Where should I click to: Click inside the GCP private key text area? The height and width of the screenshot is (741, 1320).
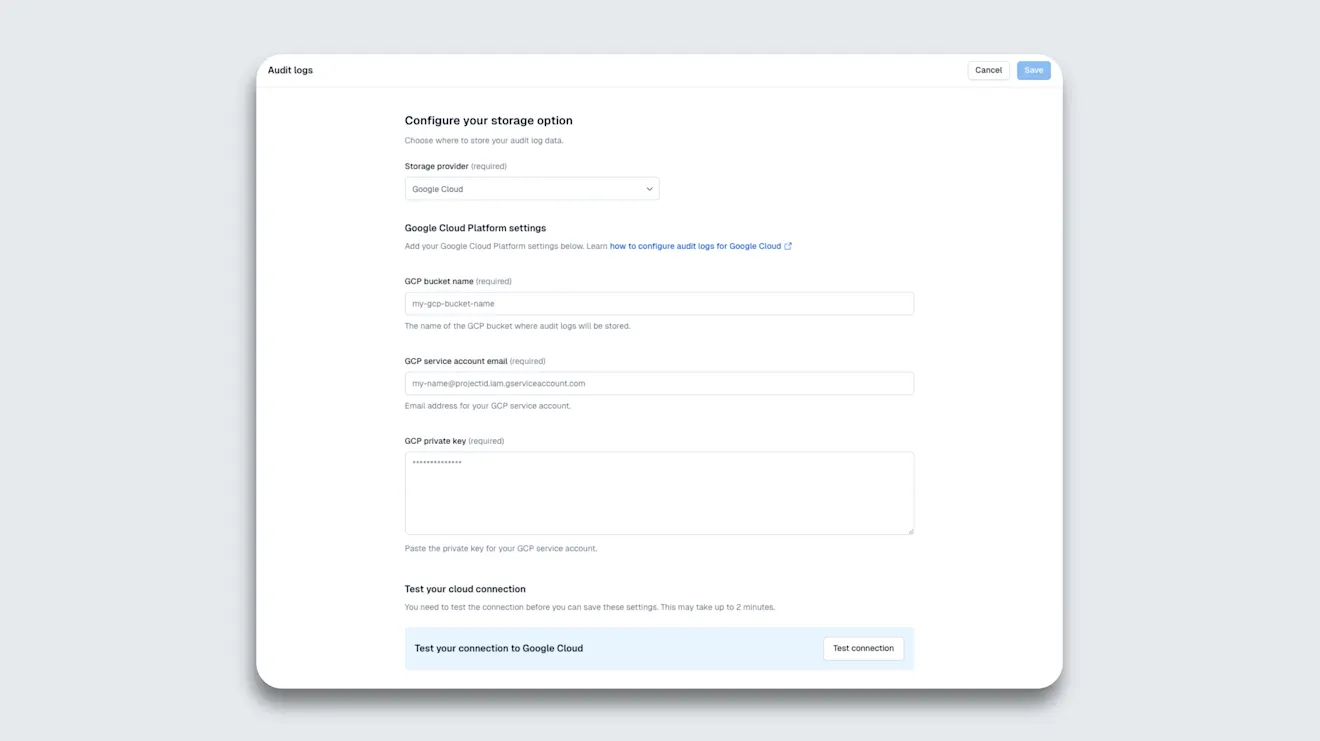pos(659,492)
